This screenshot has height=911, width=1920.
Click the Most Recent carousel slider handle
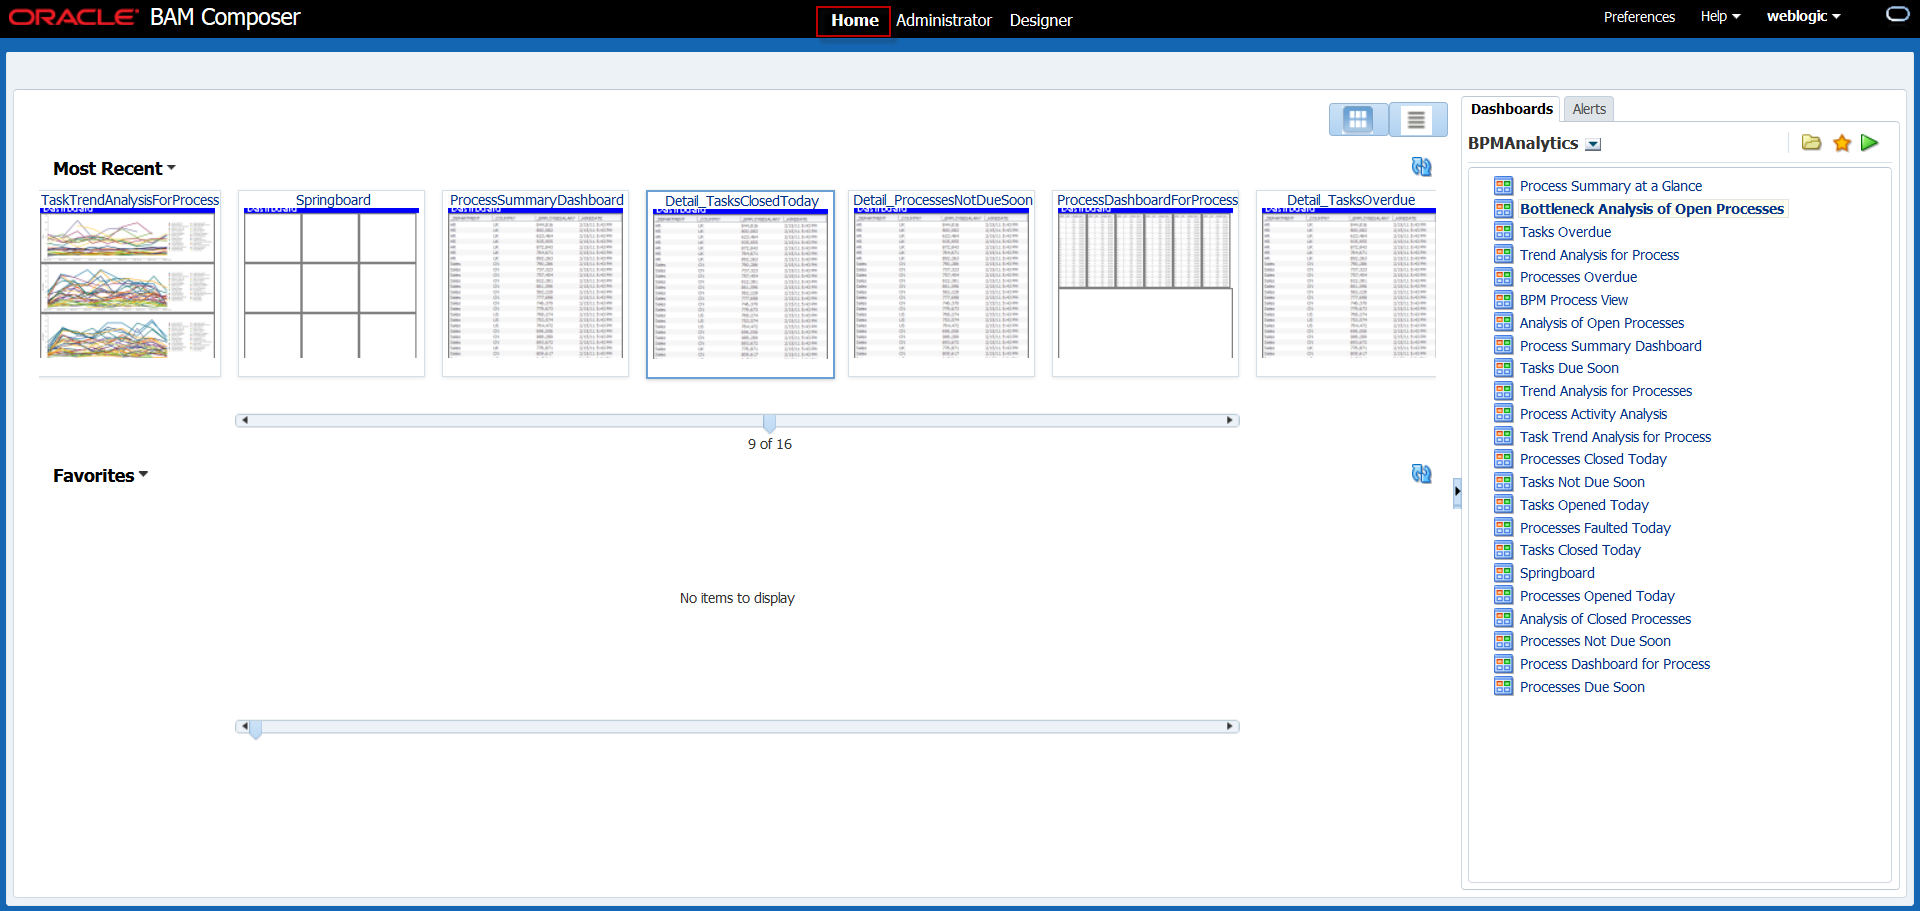click(x=769, y=422)
